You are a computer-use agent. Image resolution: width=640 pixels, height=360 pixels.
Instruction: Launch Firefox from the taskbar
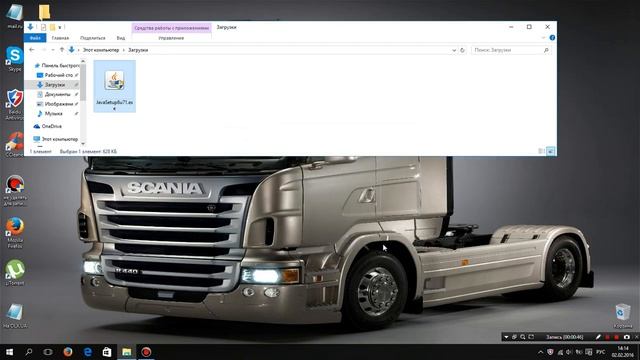(x=68, y=352)
